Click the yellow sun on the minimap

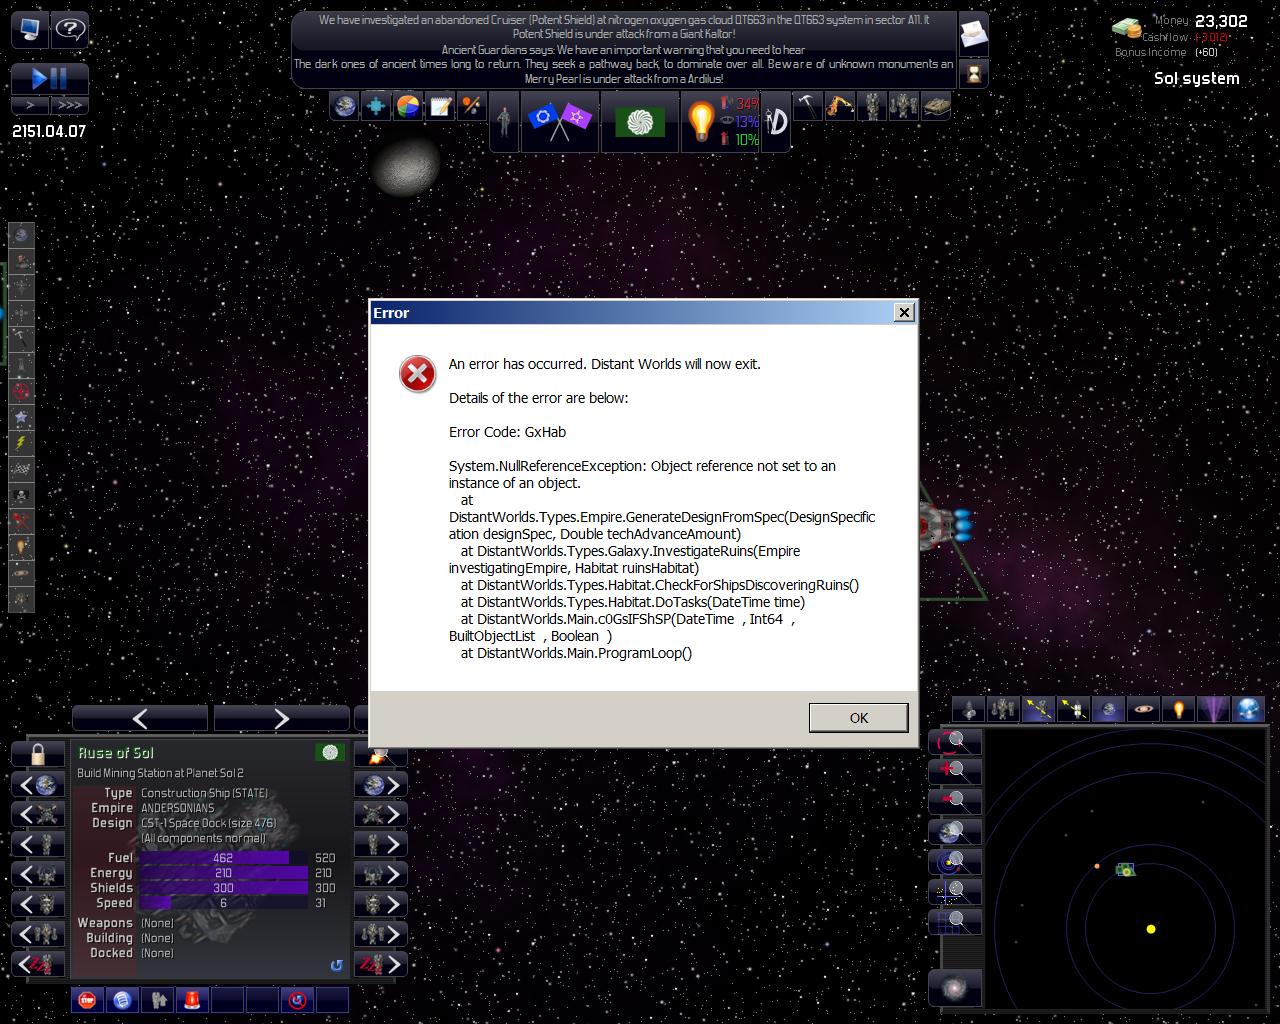[x=1151, y=929]
